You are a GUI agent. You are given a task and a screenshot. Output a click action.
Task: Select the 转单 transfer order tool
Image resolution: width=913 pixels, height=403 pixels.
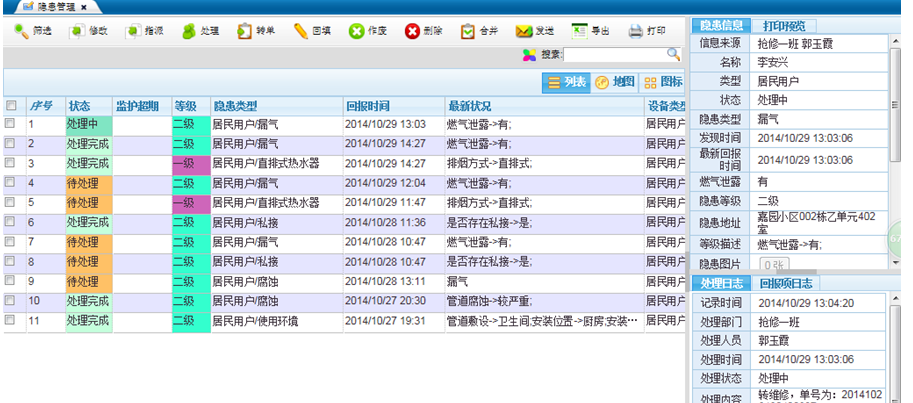(245, 31)
